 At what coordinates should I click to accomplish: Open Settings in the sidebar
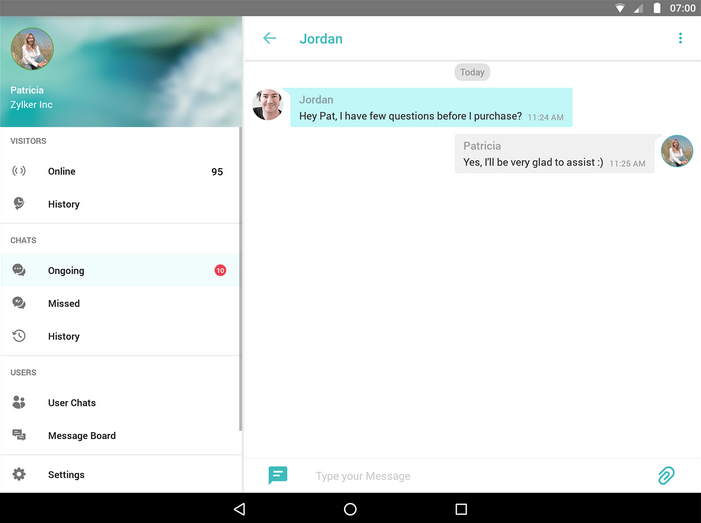click(120, 474)
